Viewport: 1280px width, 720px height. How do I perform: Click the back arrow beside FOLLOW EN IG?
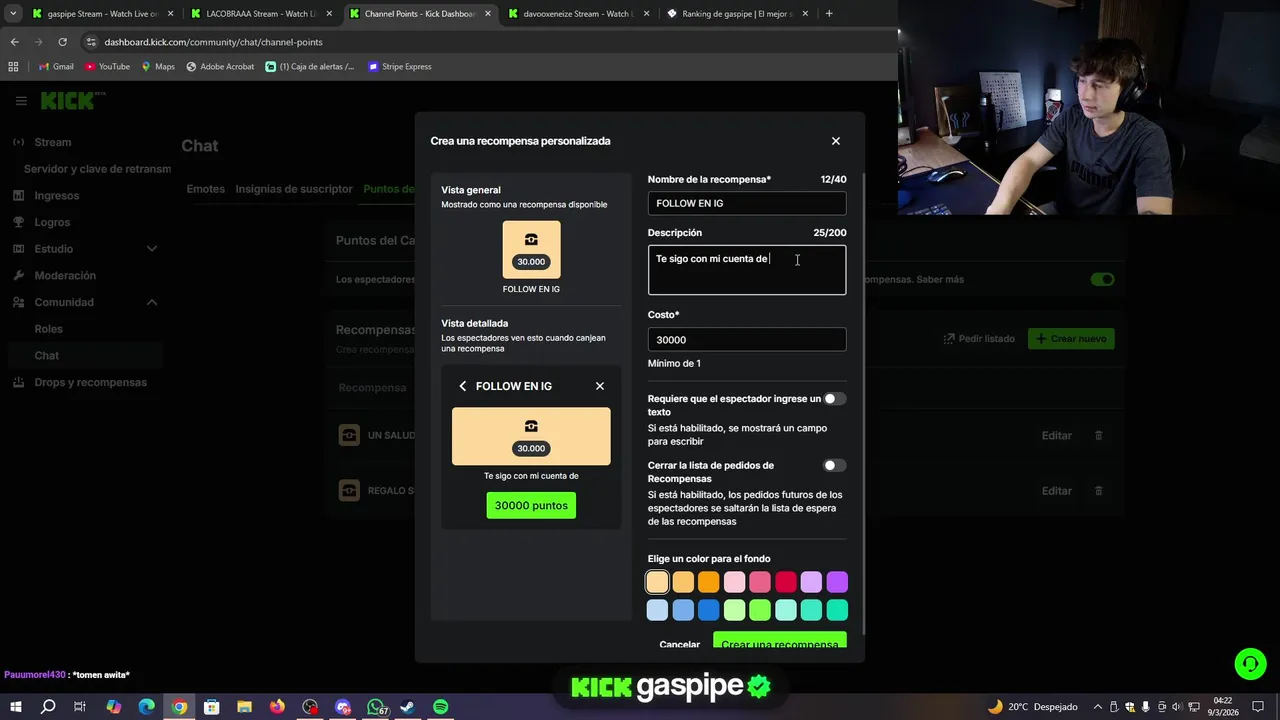point(462,386)
